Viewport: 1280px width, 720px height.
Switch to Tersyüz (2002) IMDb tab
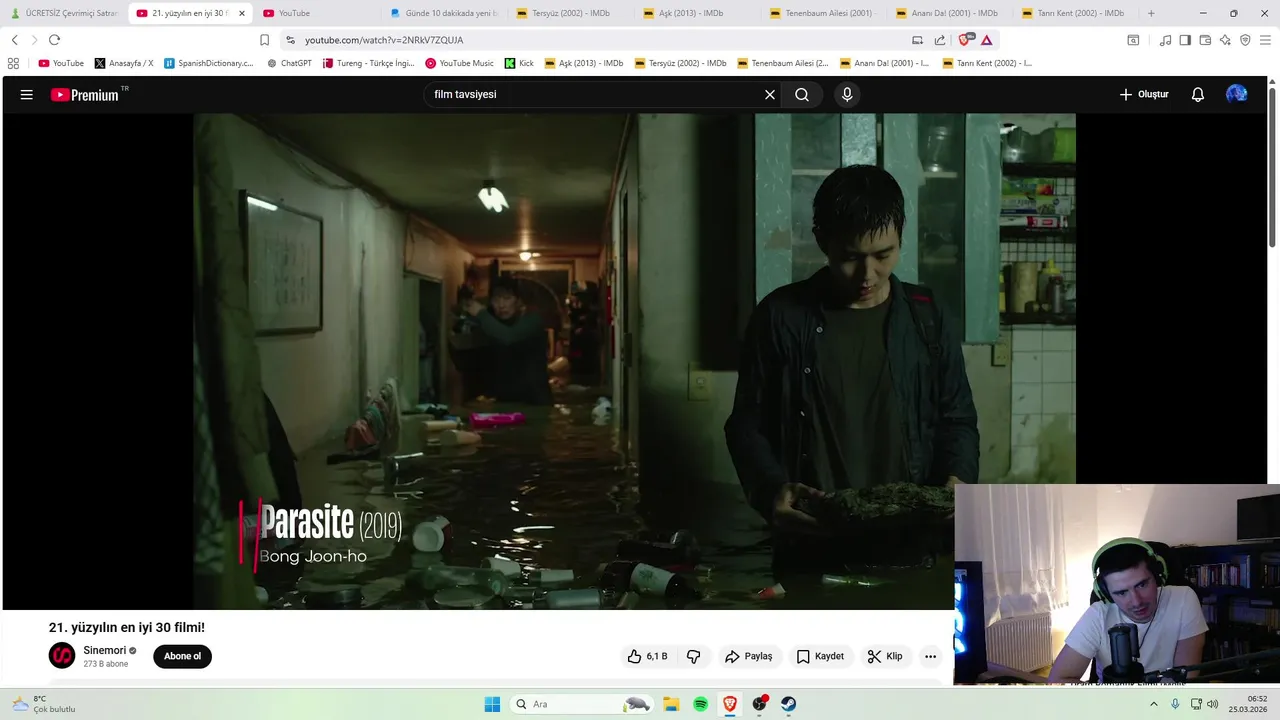[x=568, y=13]
